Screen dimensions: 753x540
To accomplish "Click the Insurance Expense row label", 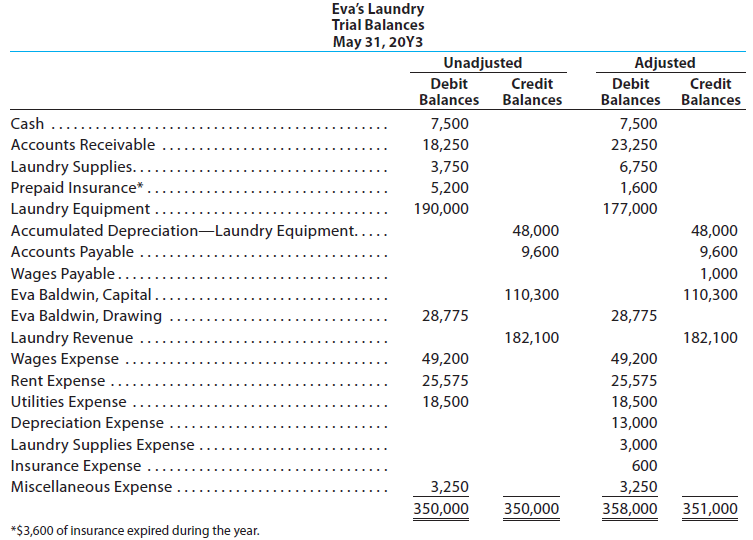I will [x=76, y=466].
